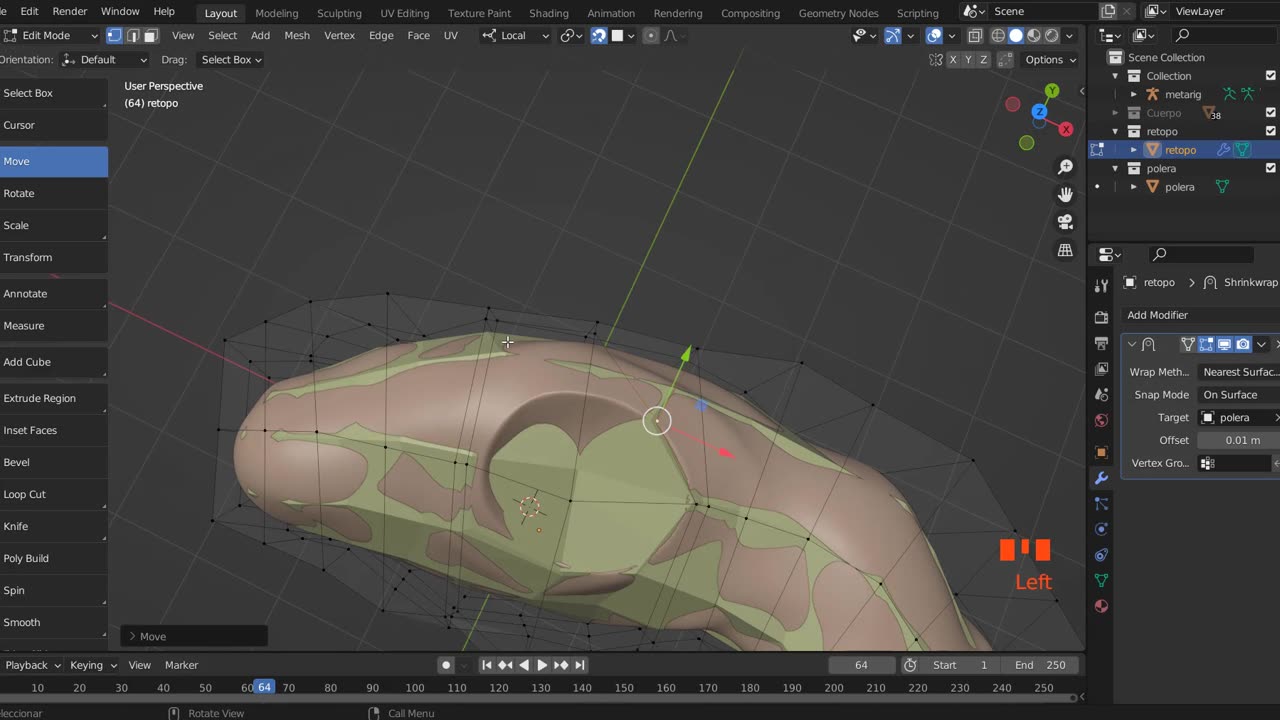Collapse the Shrinkwrap modifier panel
Viewport: 1280px width, 720px height.
[1132, 344]
